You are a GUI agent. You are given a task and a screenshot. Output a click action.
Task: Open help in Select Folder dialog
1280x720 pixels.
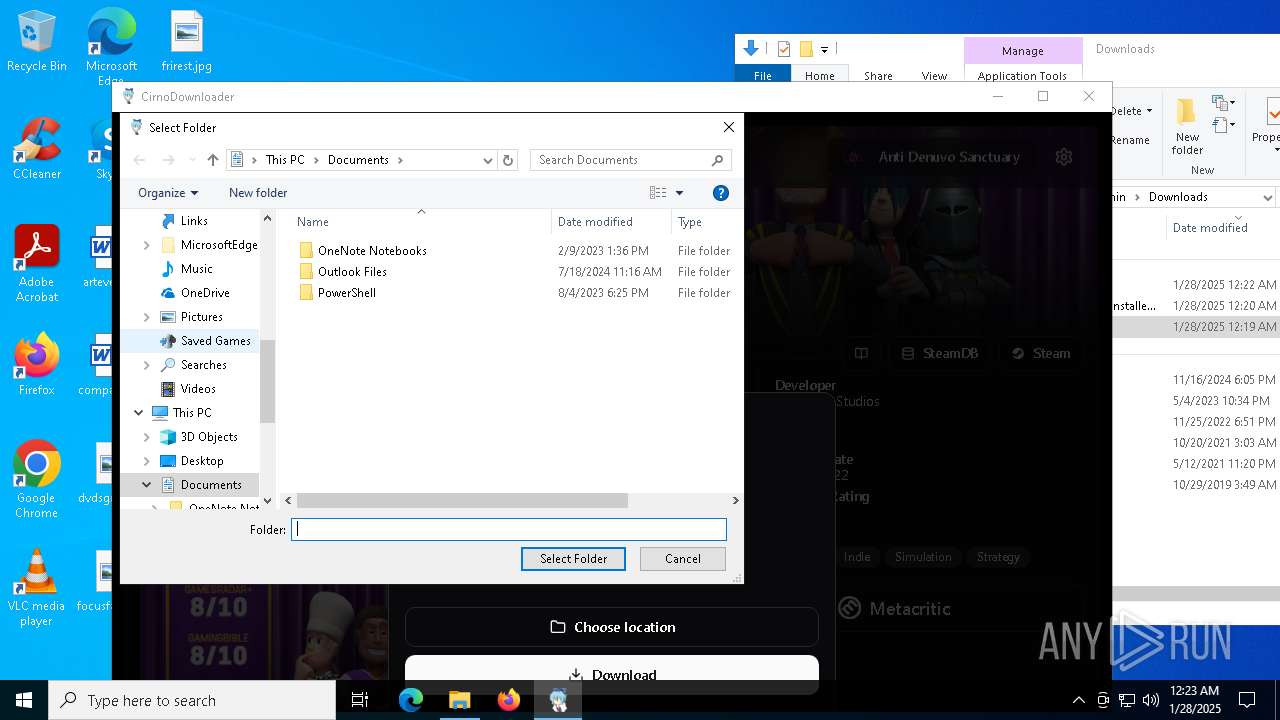pos(720,193)
